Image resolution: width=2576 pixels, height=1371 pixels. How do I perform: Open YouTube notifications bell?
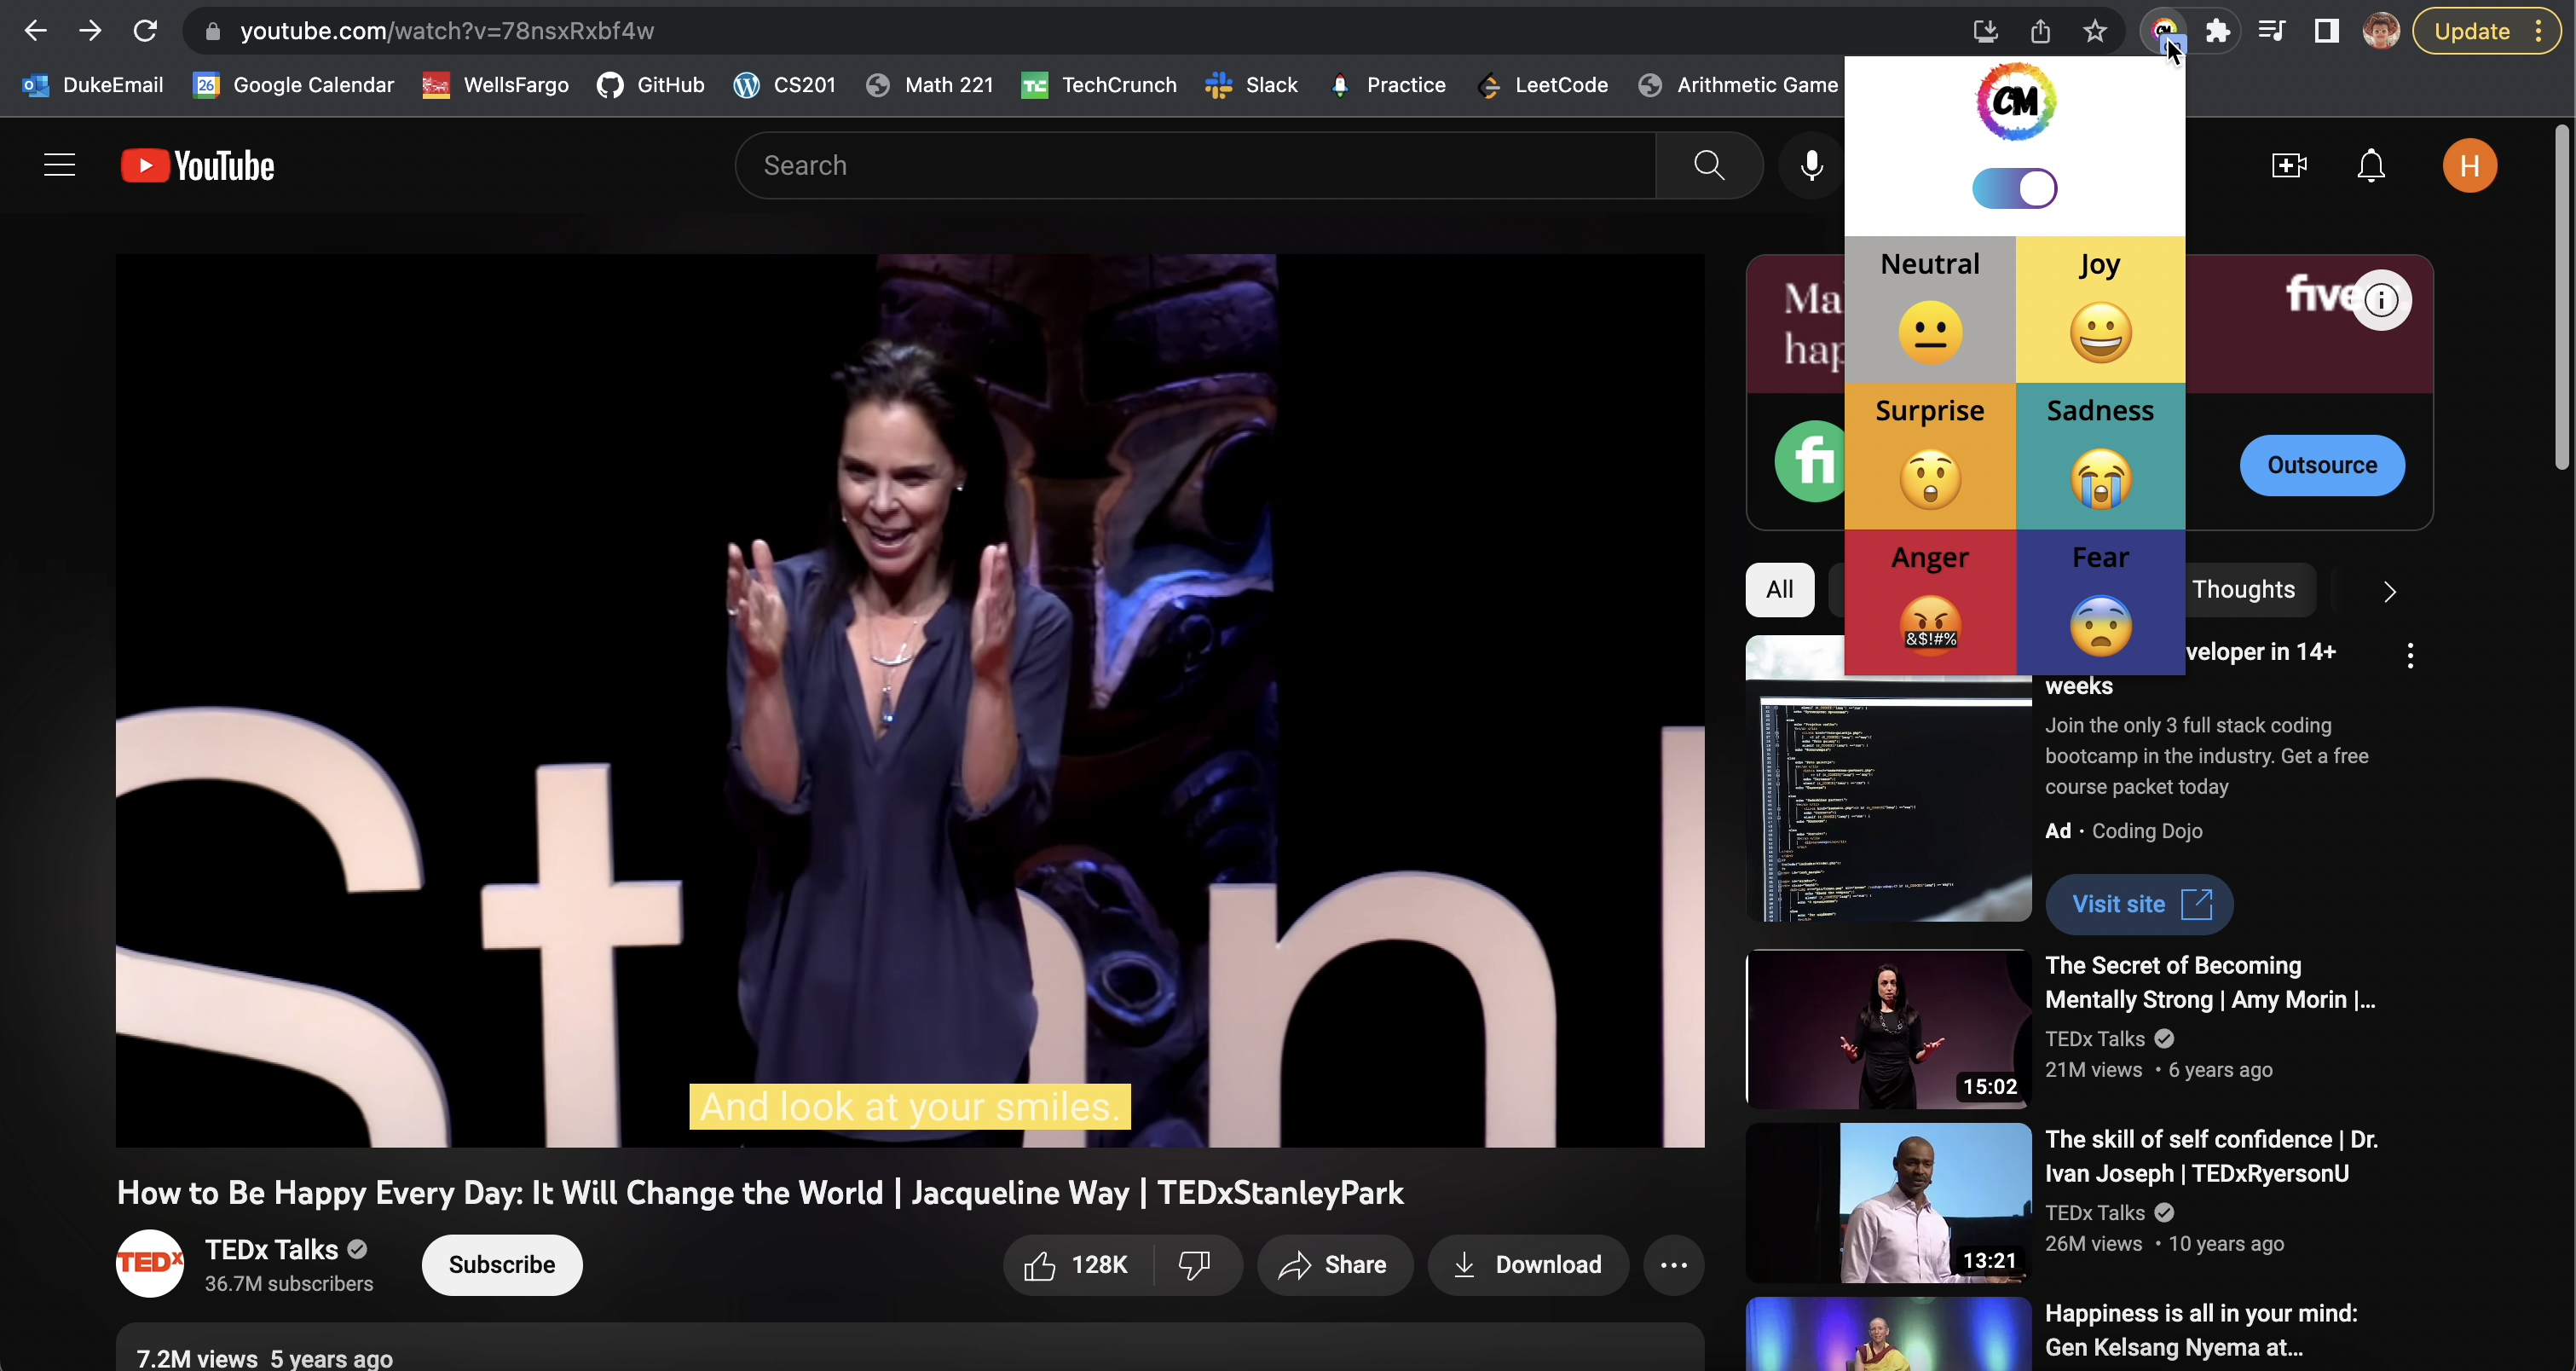coord(2371,166)
